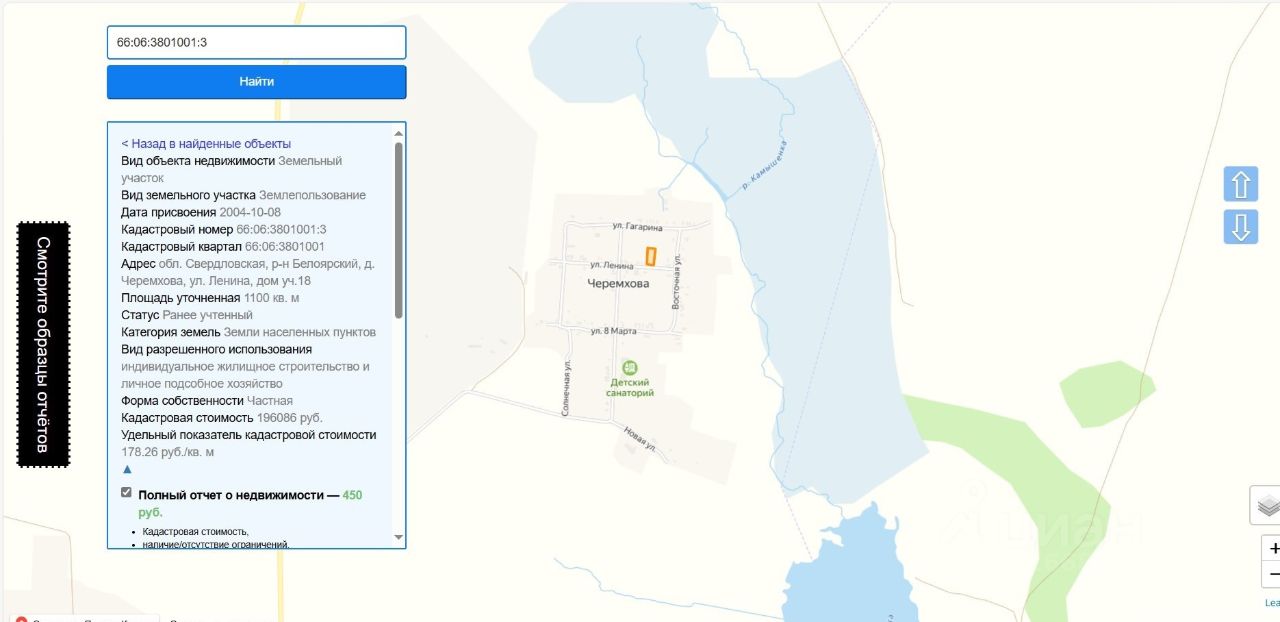Go back via Назад в найденные объекты link
The width and height of the screenshot is (1280, 622).
pyautogui.click(x=206, y=143)
